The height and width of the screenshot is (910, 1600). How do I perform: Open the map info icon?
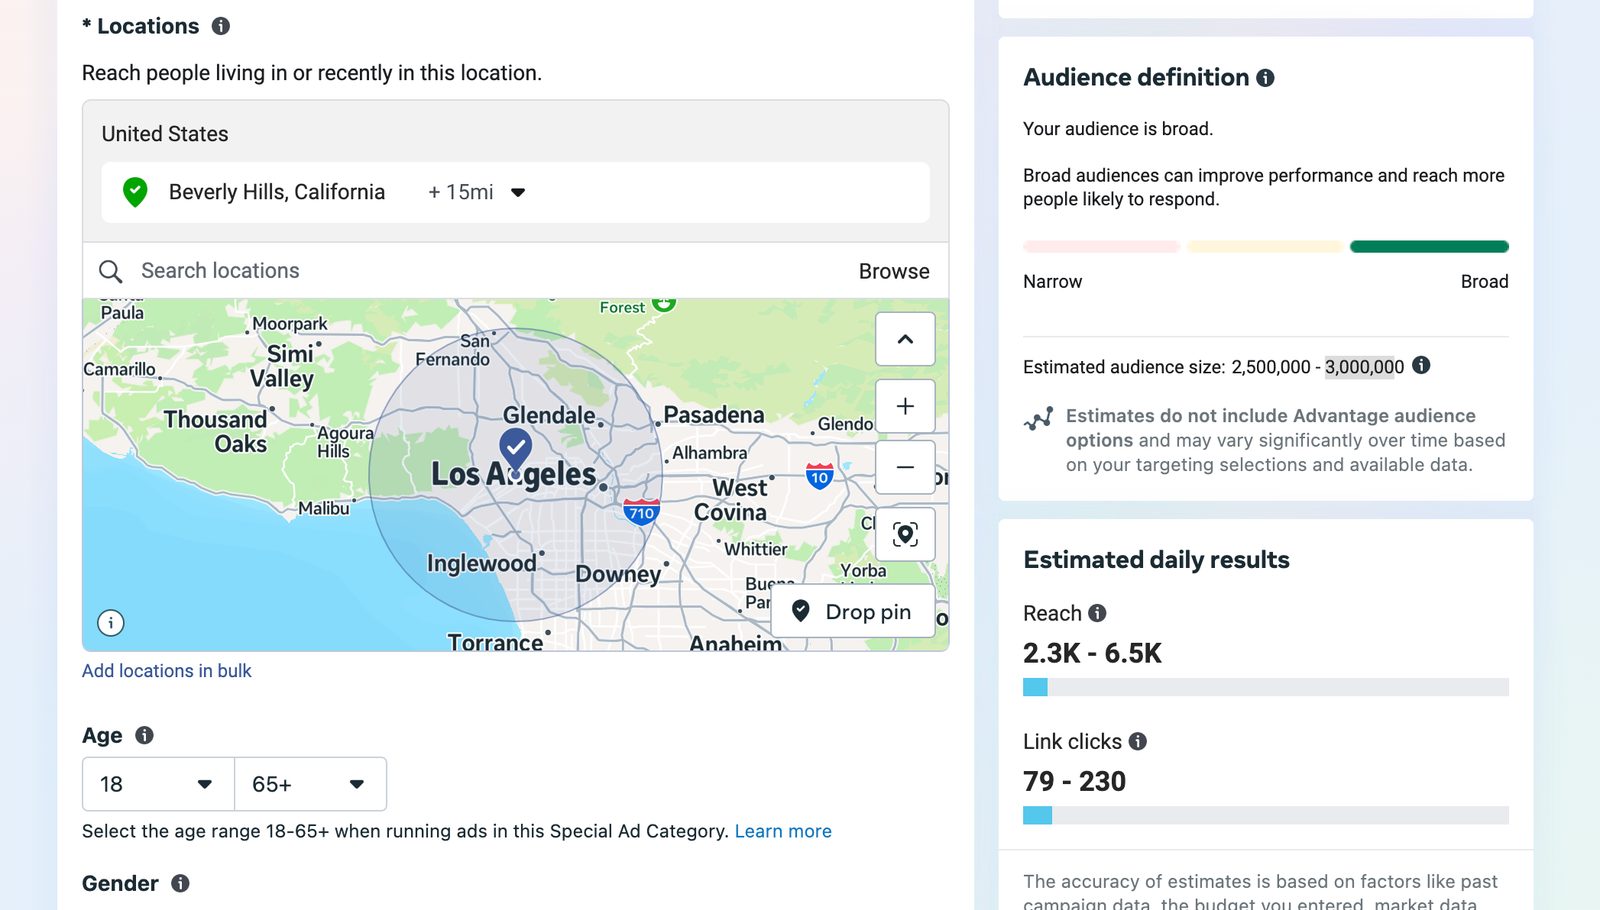click(111, 623)
